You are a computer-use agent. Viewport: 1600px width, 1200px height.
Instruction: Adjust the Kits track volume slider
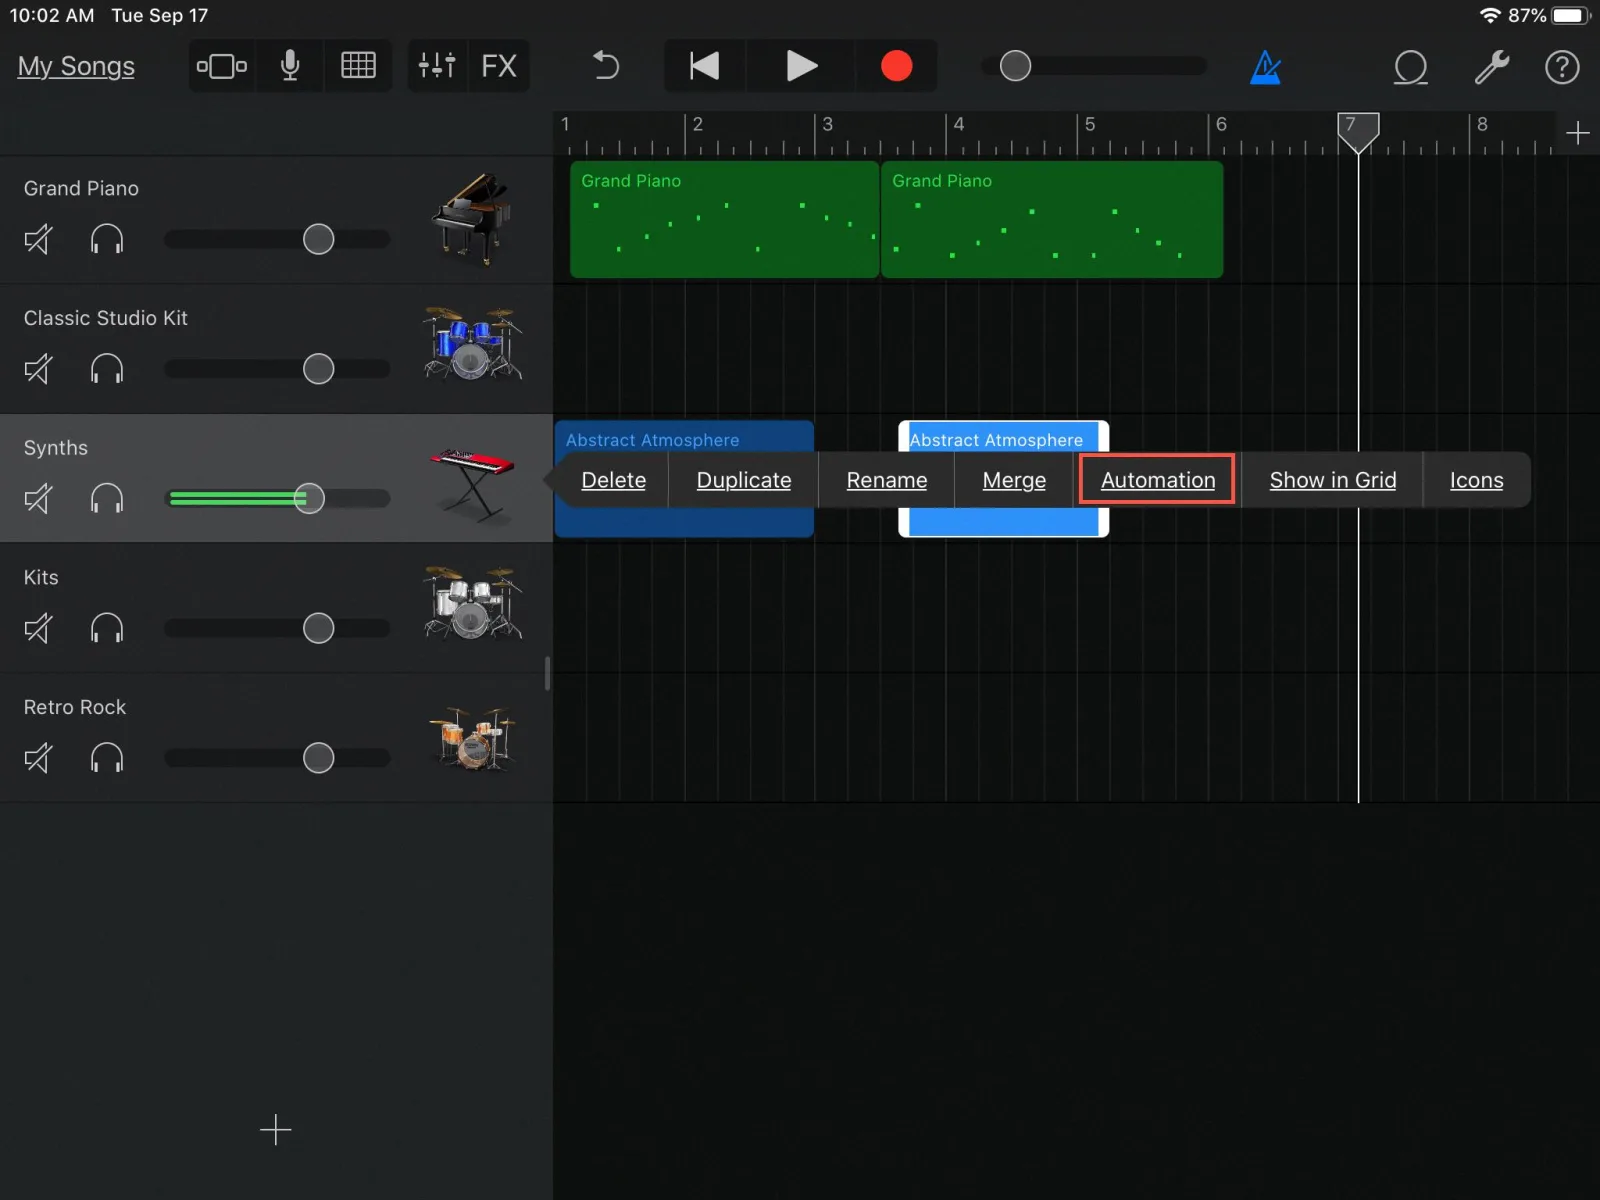[x=318, y=628]
